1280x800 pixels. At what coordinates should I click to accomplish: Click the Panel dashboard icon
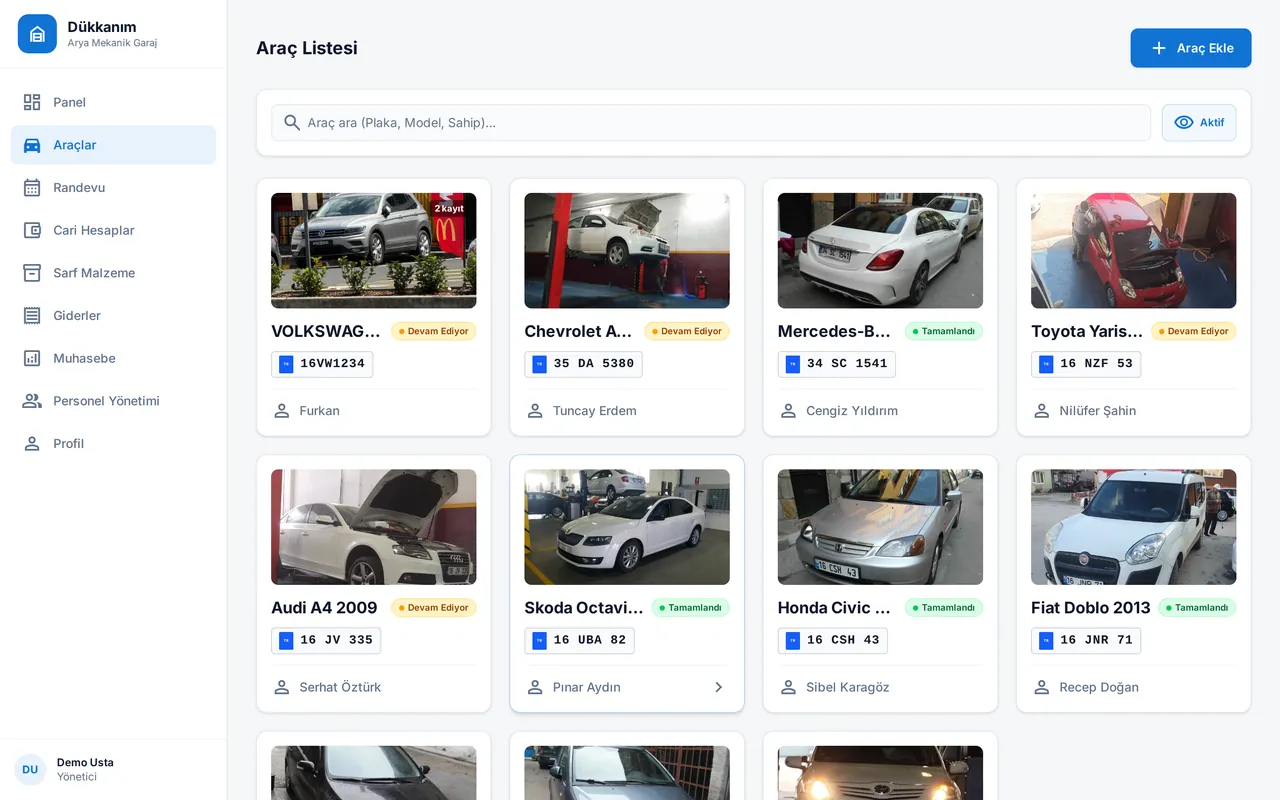tap(32, 102)
